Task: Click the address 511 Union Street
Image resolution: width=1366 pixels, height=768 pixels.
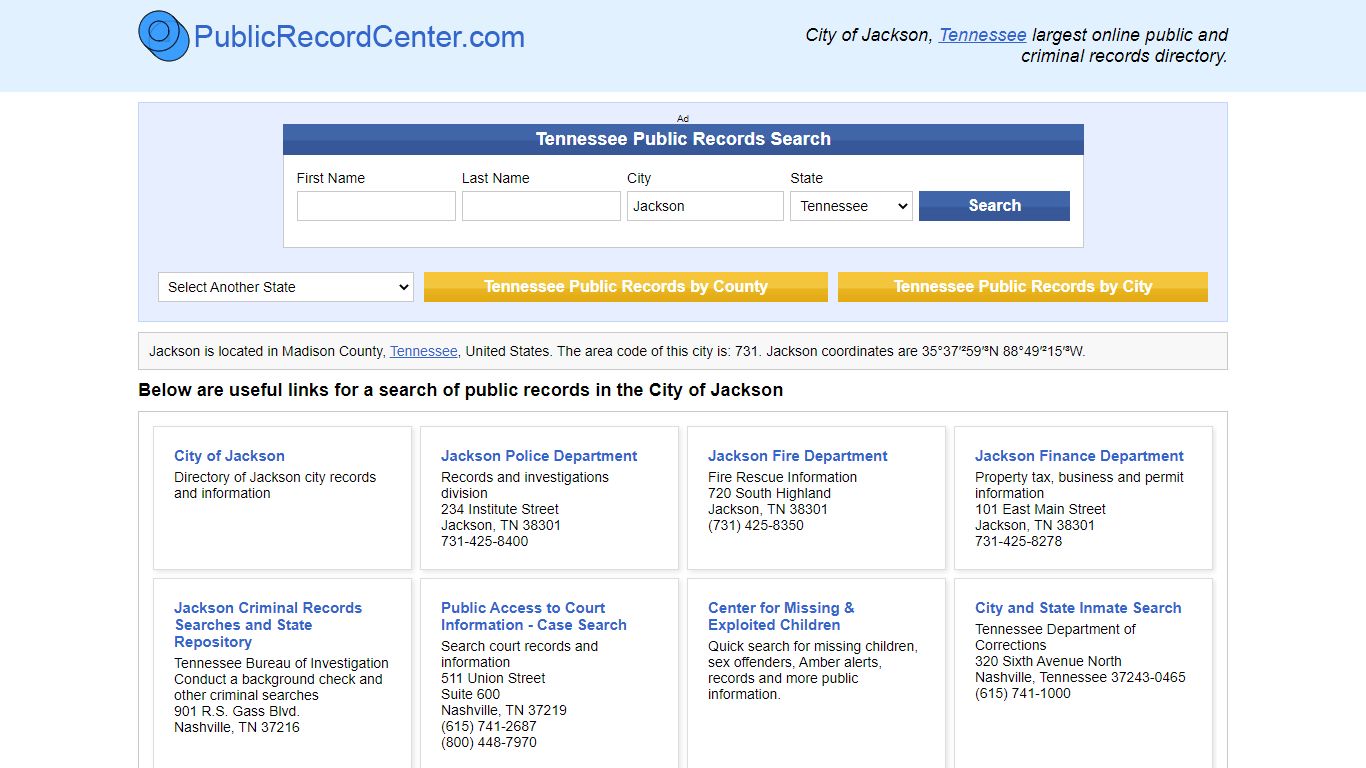Action: pyautogui.click(x=493, y=678)
